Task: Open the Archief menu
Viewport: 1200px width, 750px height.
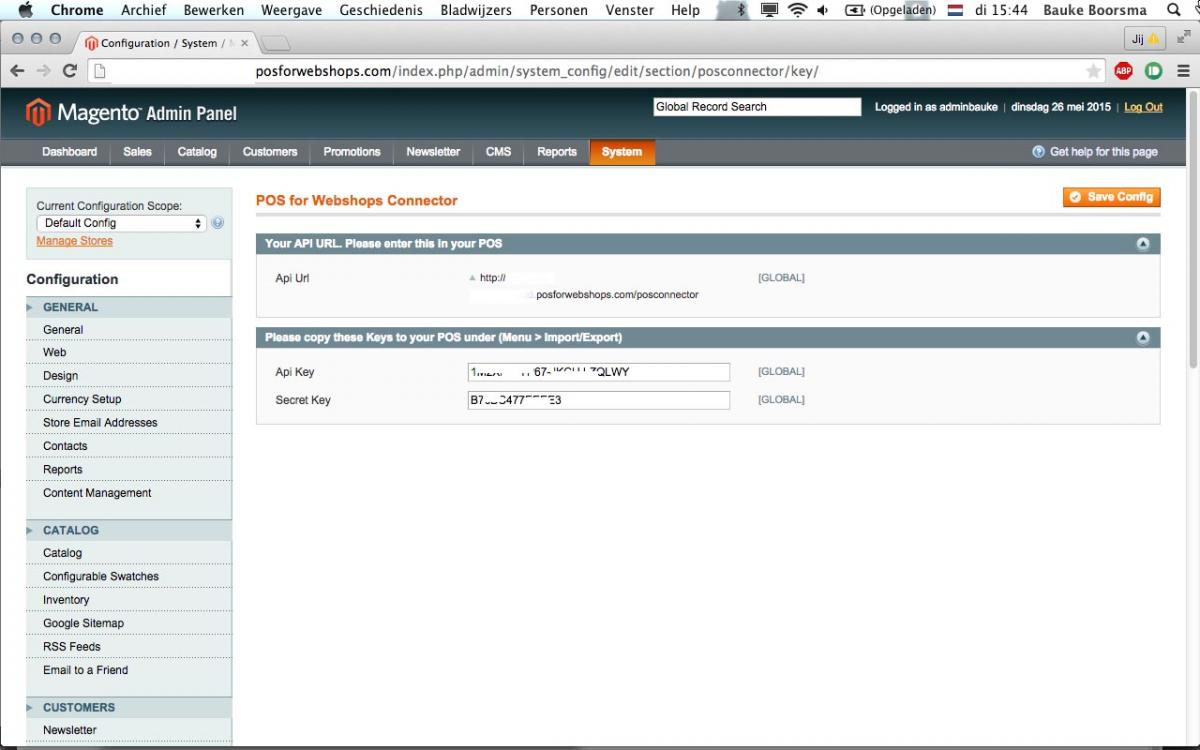Action: [x=144, y=10]
